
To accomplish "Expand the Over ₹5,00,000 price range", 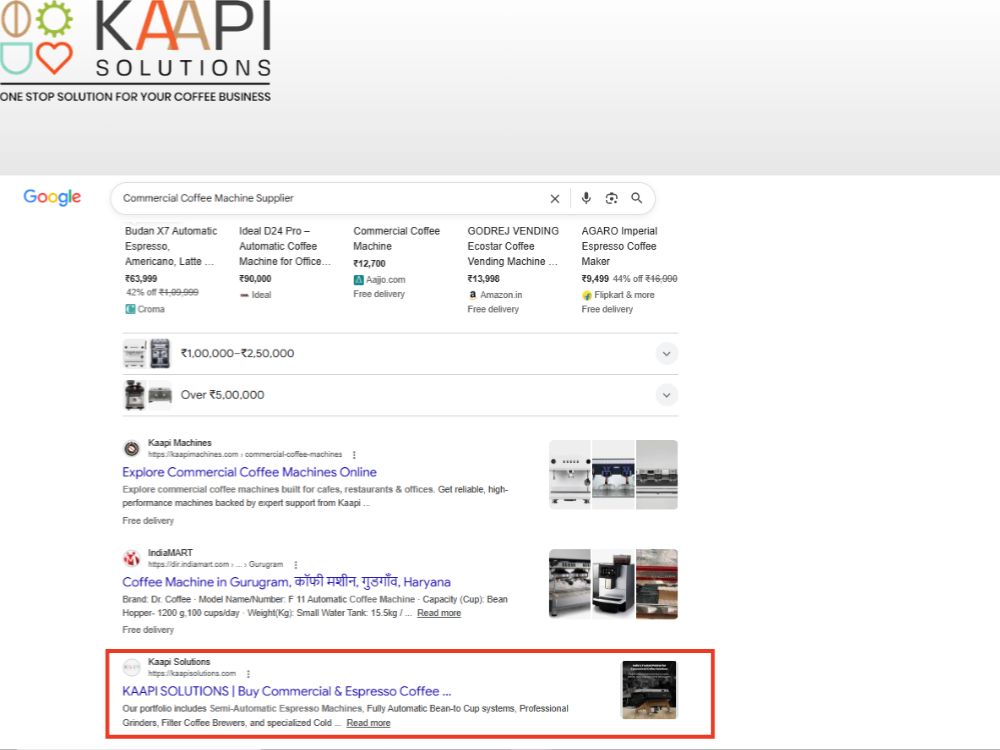I will pyautogui.click(x=666, y=395).
